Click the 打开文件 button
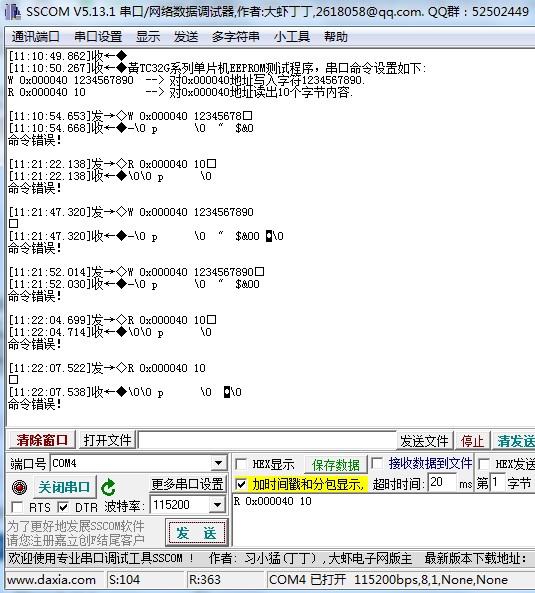The height and width of the screenshot is (593, 535). (x=107, y=440)
